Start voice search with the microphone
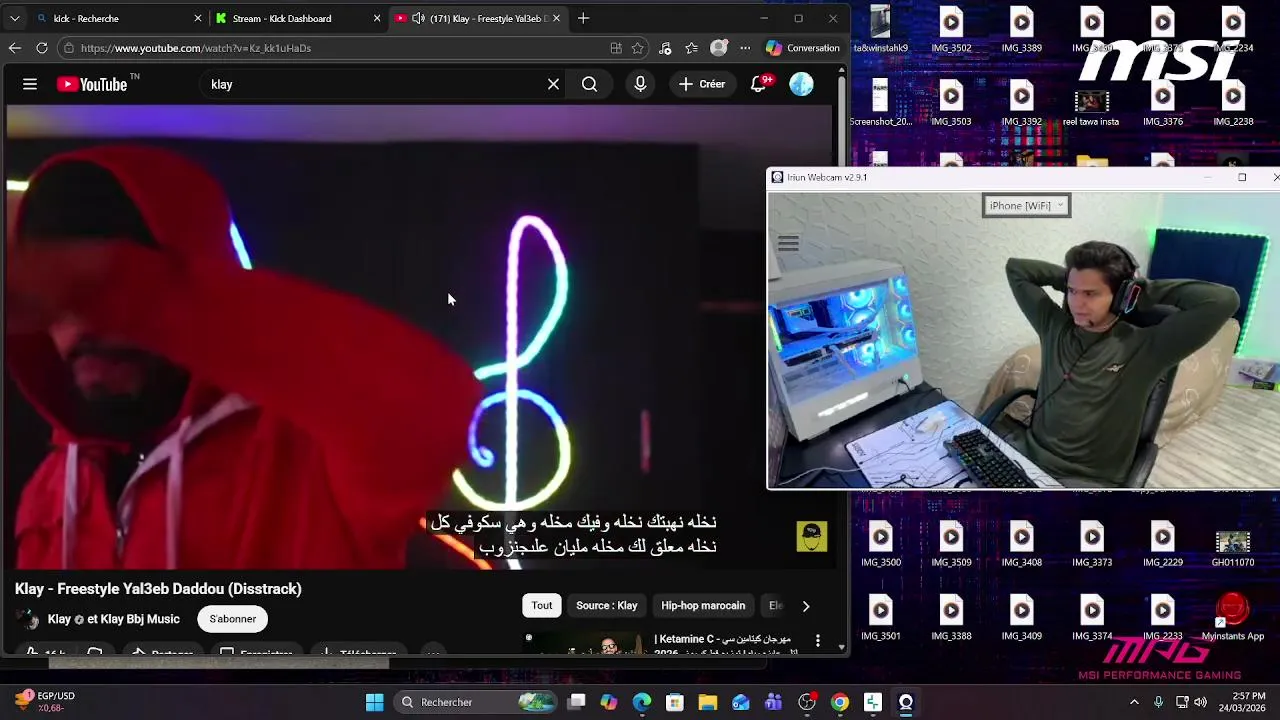This screenshot has width=1280, height=720. tap(640, 85)
